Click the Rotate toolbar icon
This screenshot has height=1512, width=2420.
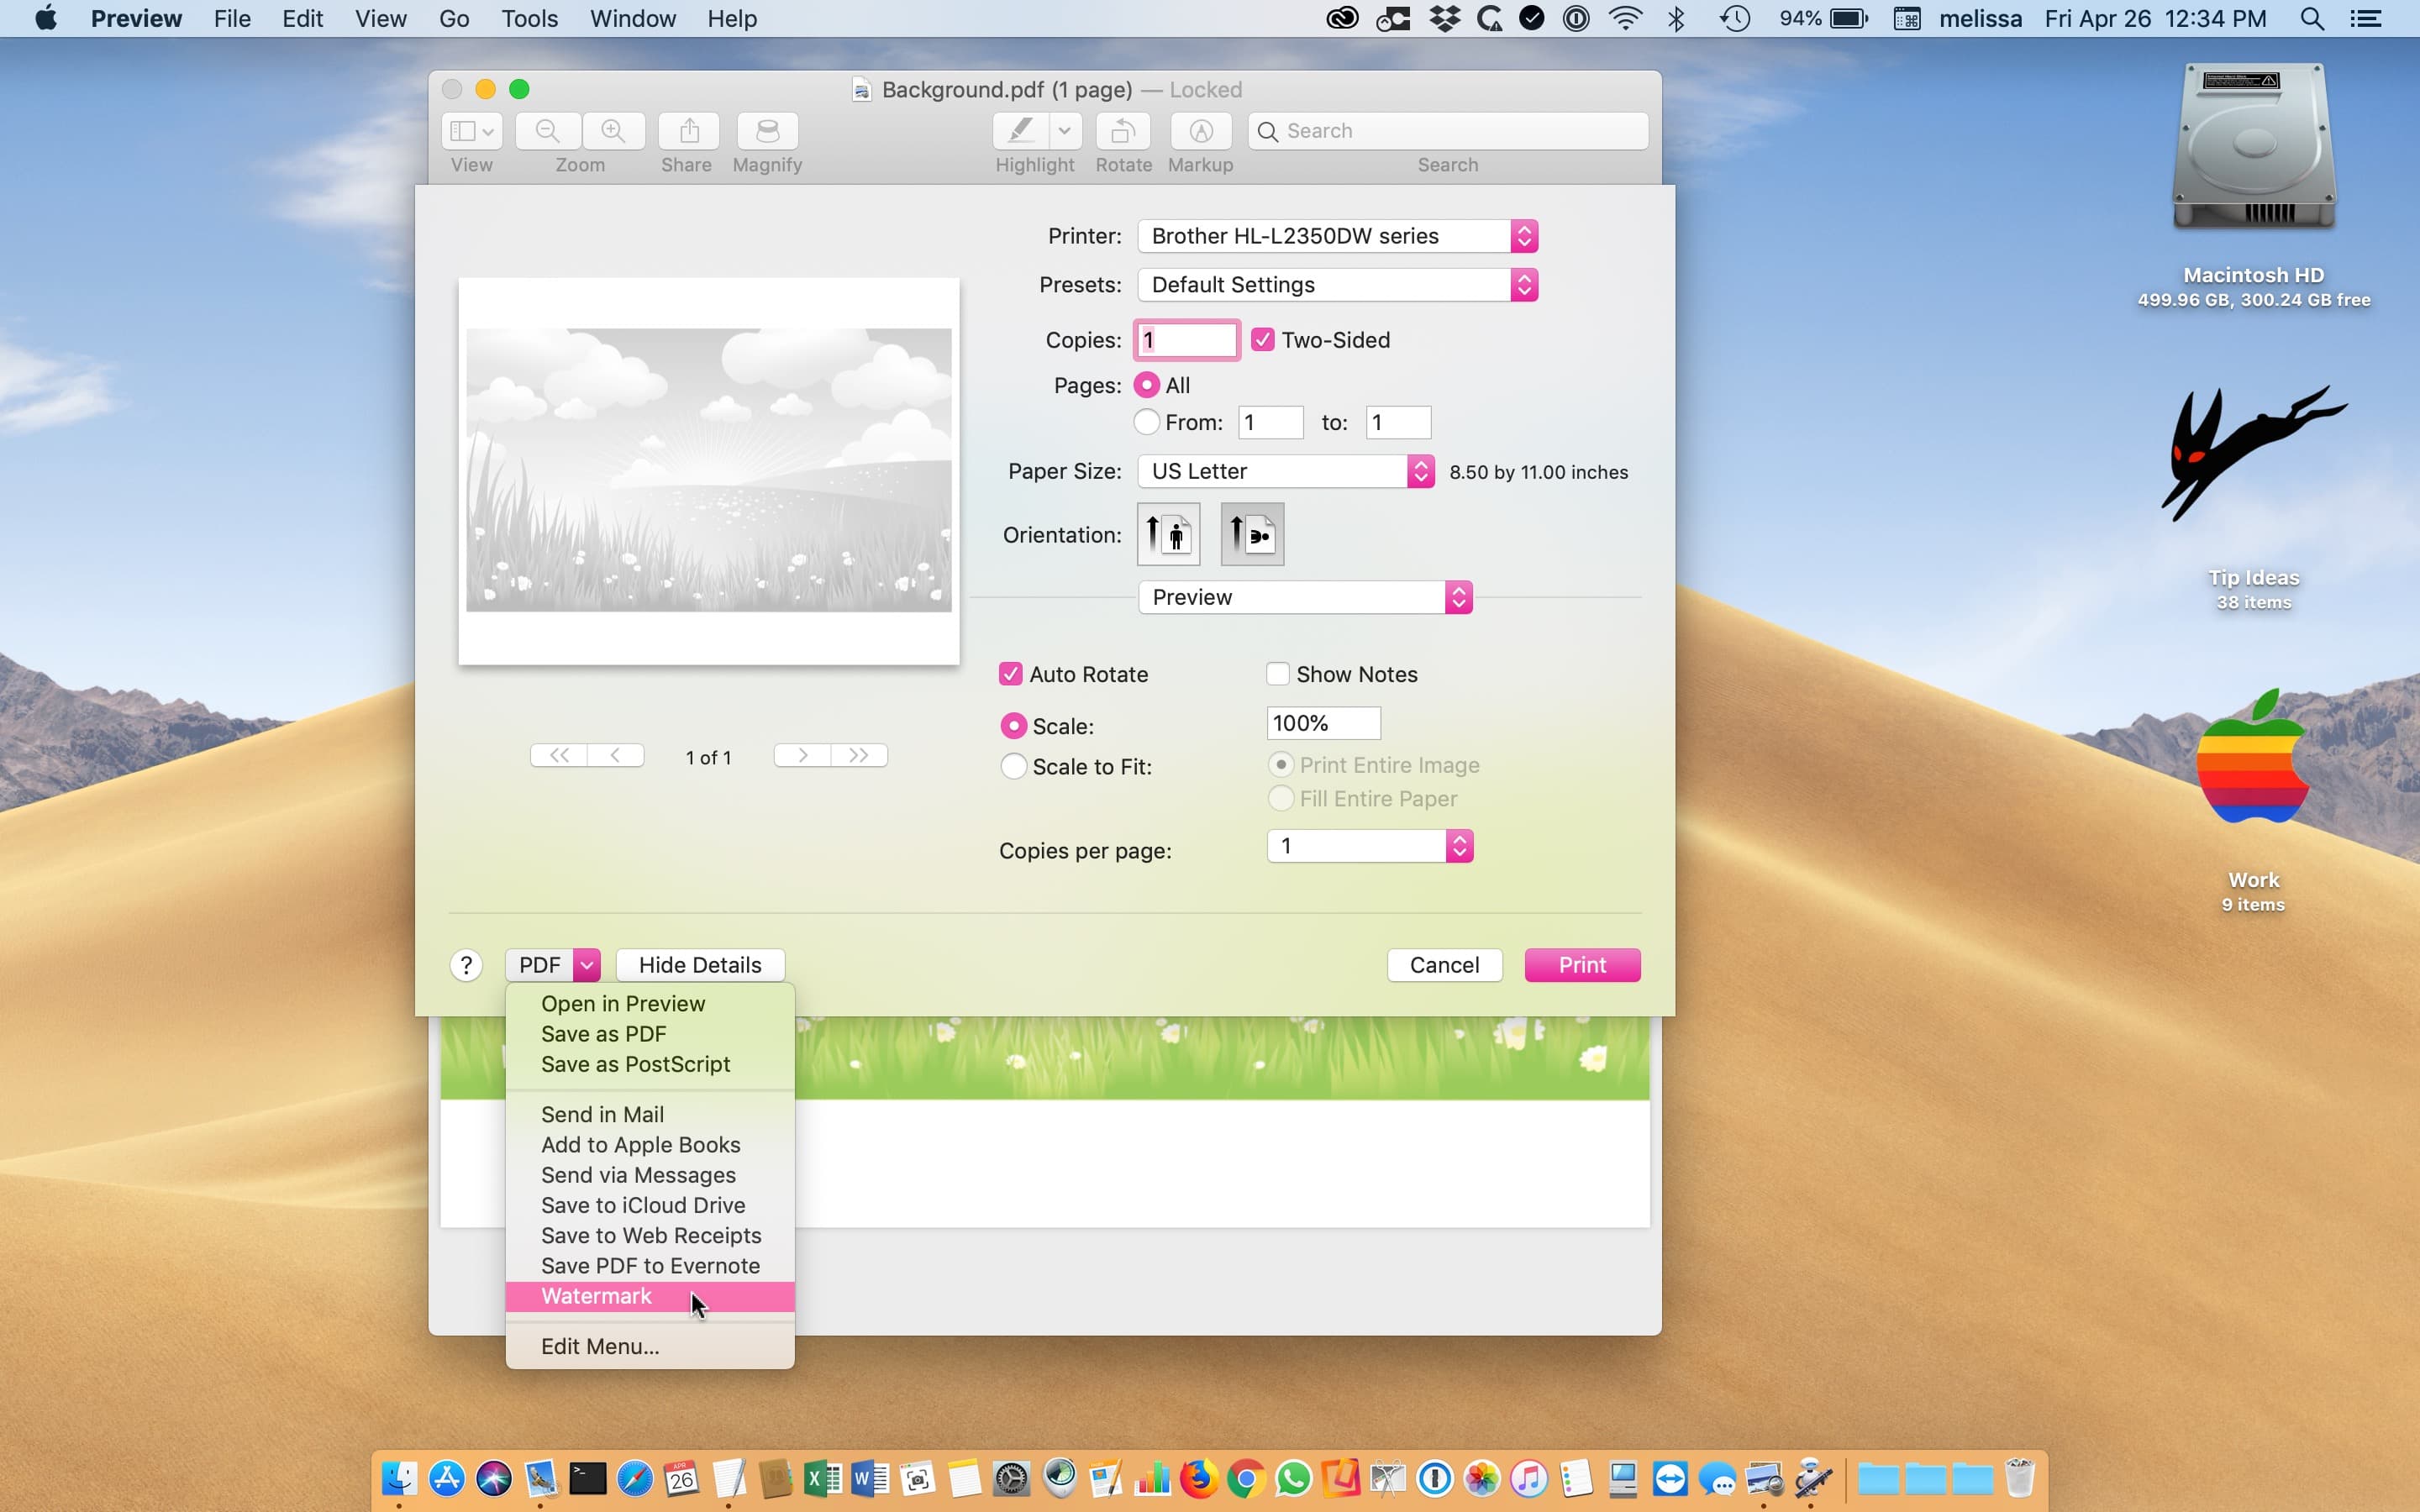[x=1123, y=131]
